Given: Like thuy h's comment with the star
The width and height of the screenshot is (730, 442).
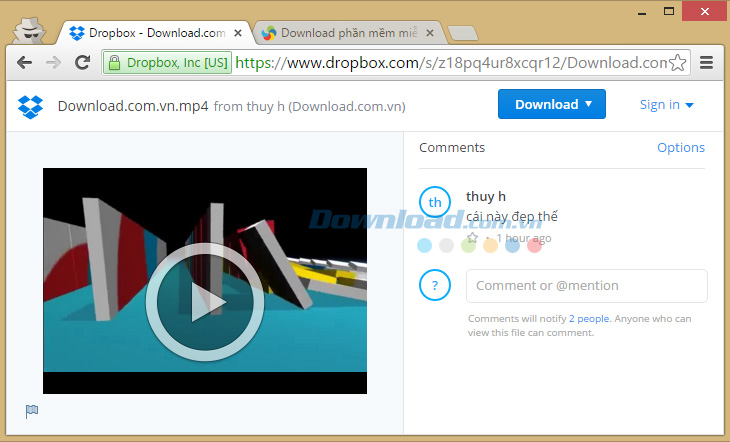Looking at the screenshot, I should 473,238.
